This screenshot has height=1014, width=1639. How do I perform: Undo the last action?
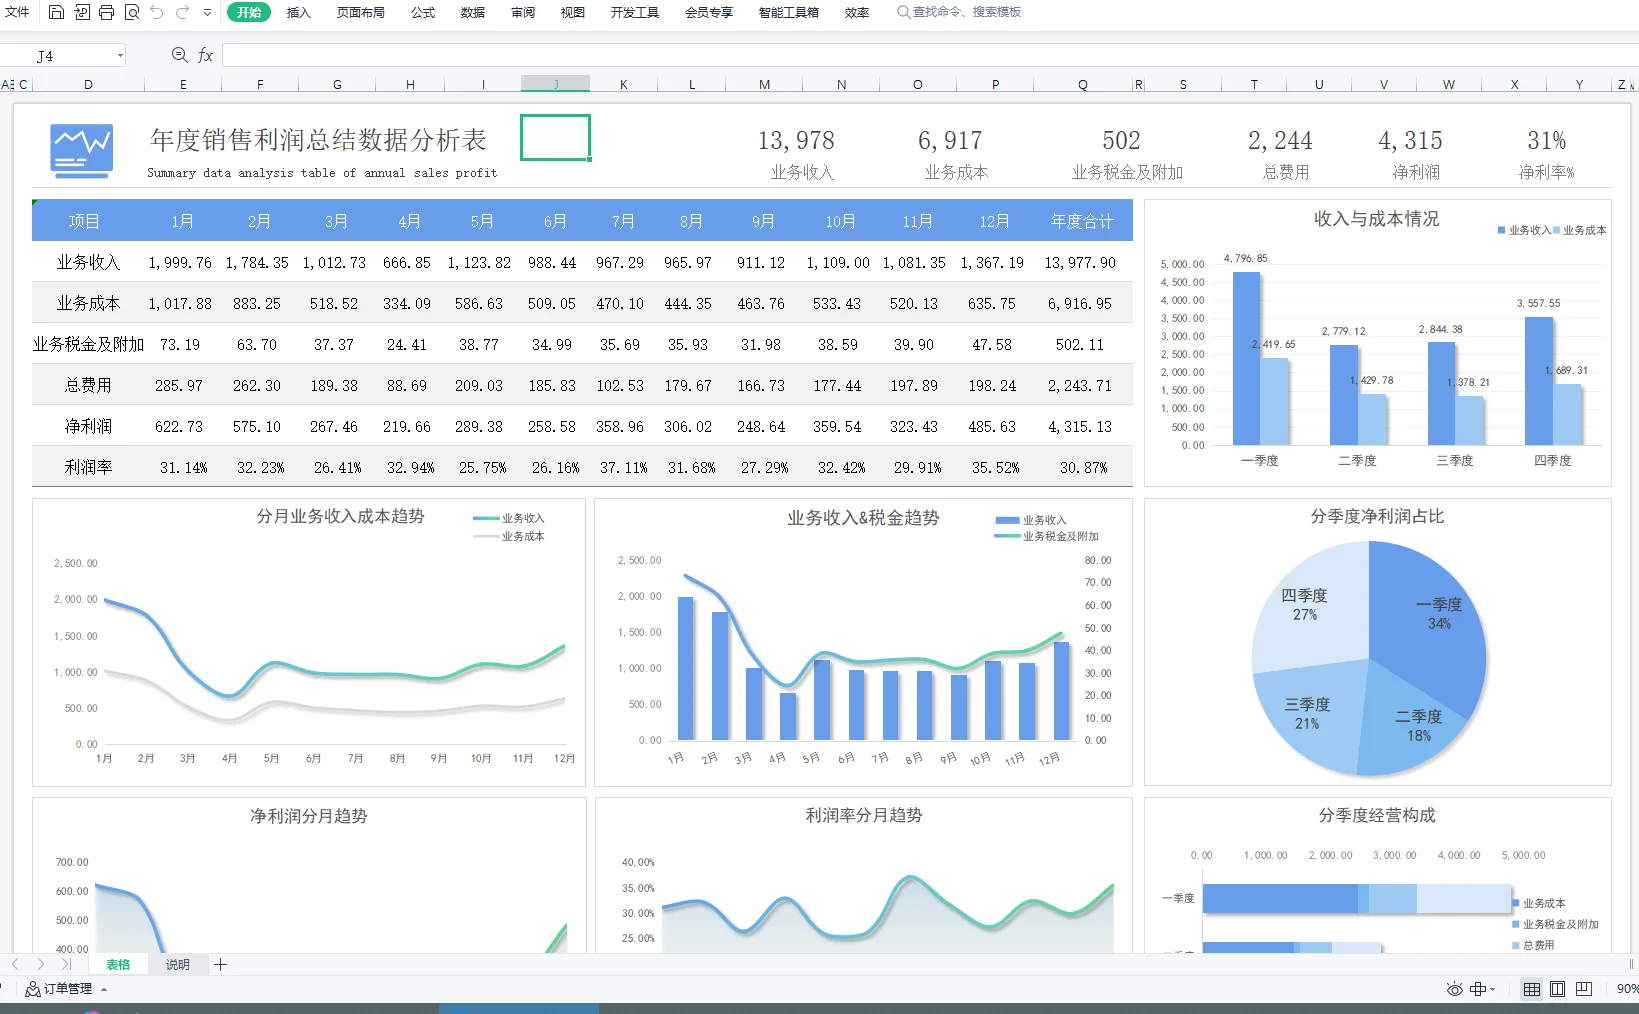click(157, 12)
